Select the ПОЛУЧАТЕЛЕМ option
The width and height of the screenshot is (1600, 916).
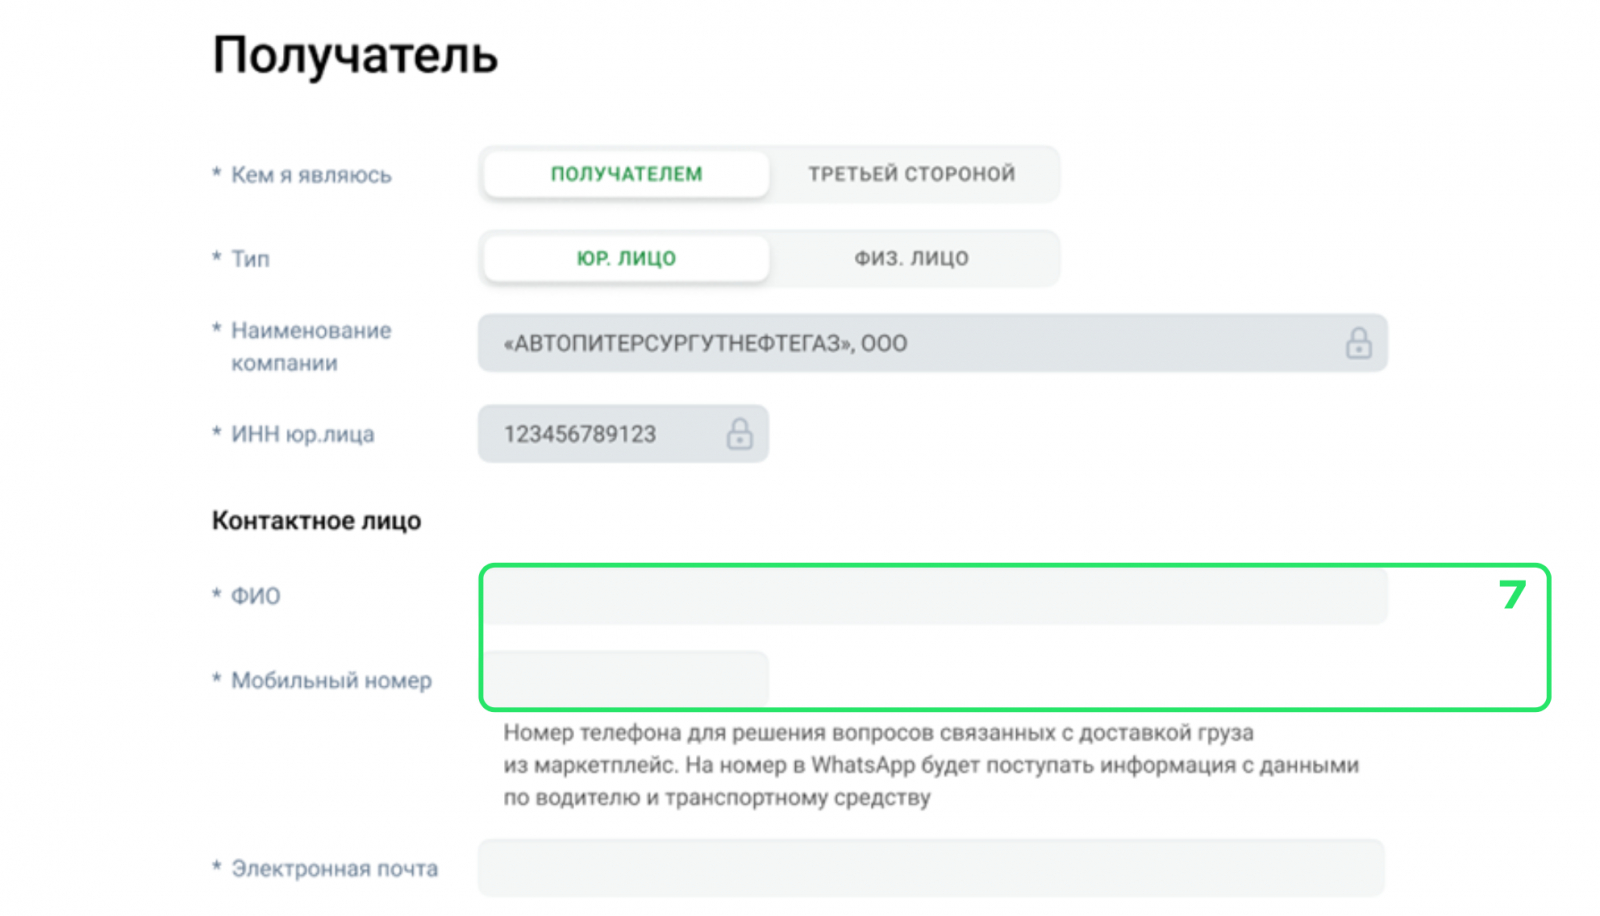tap(626, 174)
